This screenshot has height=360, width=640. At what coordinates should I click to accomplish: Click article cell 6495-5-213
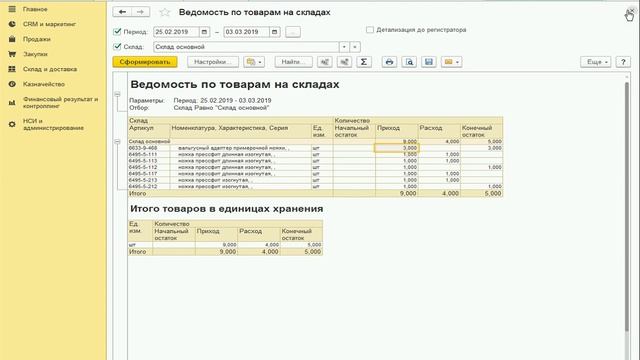(x=149, y=180)
